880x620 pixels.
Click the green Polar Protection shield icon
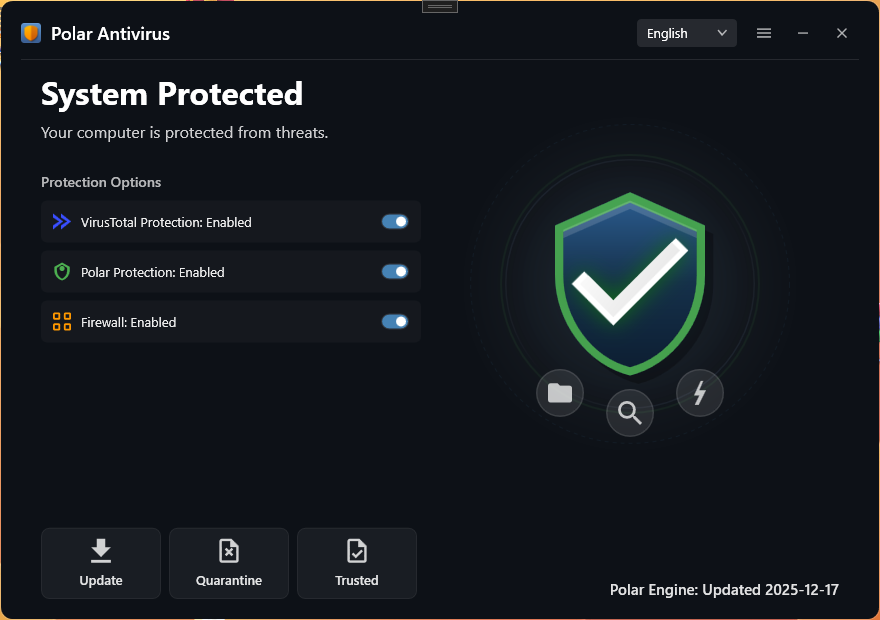click(62, 272)
